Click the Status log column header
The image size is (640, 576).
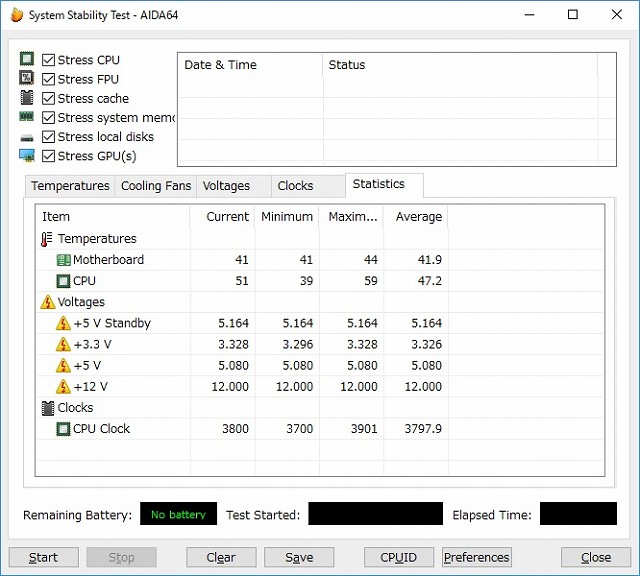[x=460, y=65]
